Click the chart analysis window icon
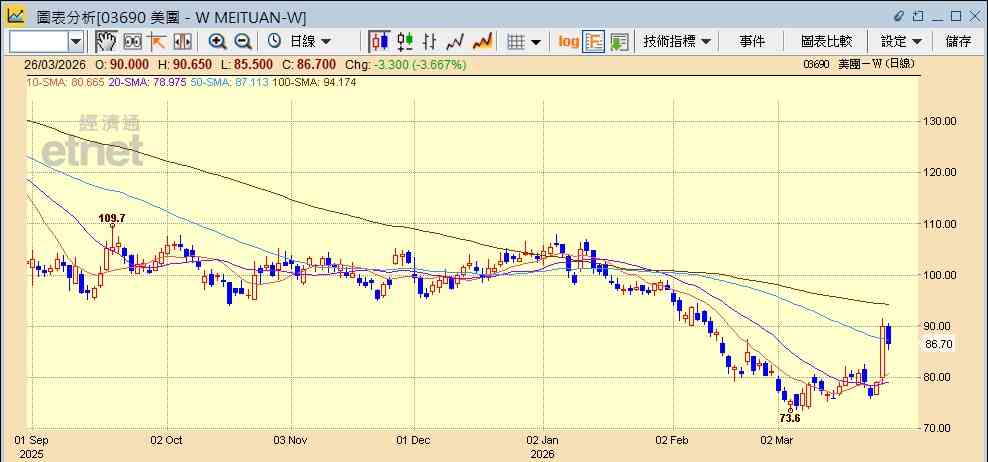Viewport: 988px width, 462px height. click(16, 16)
